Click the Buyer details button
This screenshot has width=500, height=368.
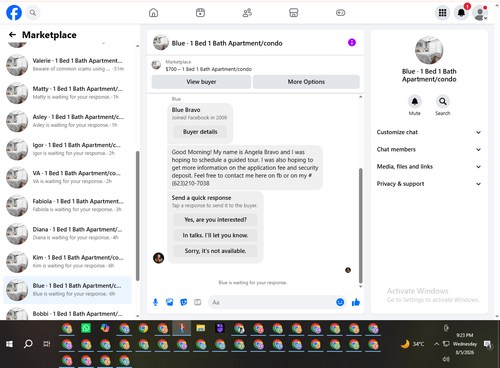tap(200, 132)
